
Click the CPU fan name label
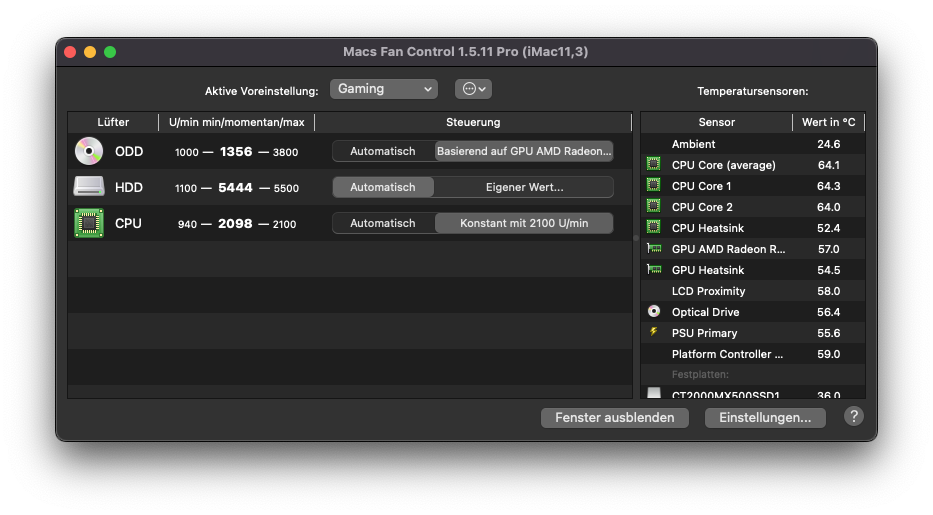(x=128, y=224)
